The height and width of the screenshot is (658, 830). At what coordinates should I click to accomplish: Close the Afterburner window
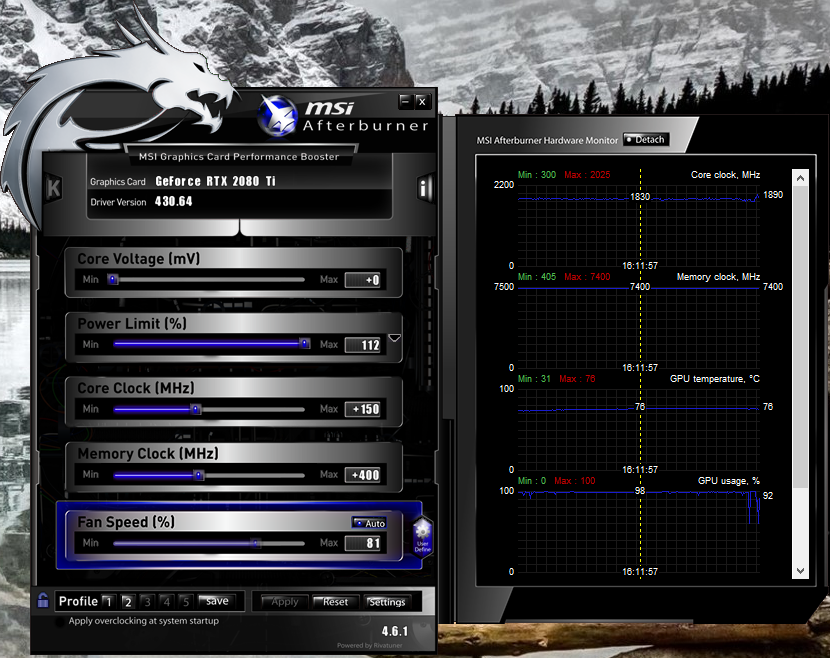(422, 102)
